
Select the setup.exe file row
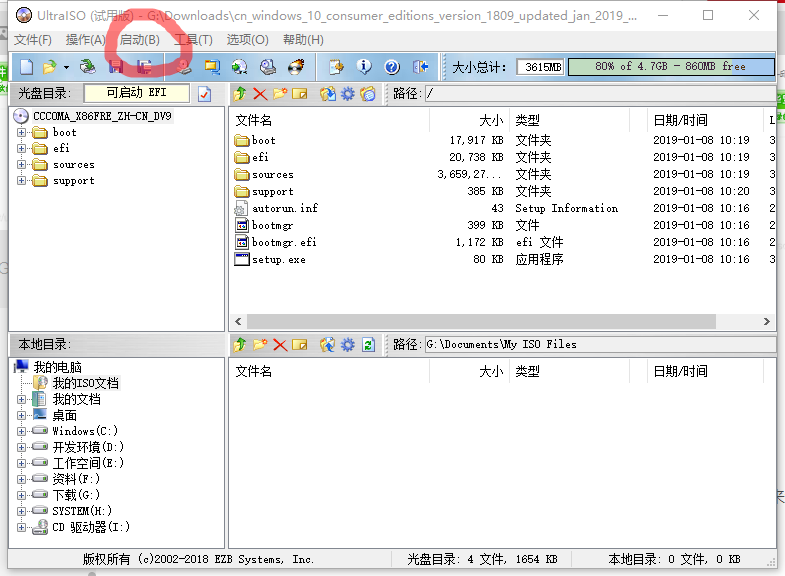tap(504, 259)
